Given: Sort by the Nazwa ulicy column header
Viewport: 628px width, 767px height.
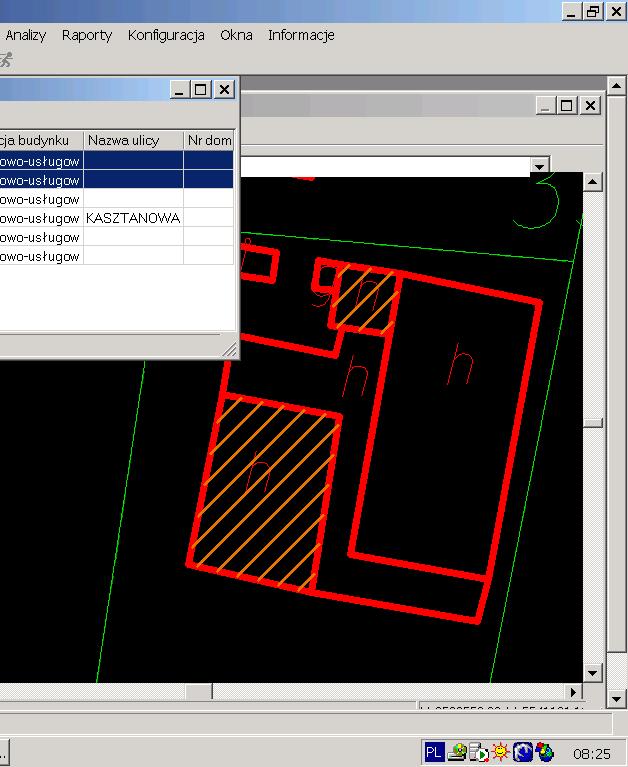Looking at the screenshot, I should [134, 140].
